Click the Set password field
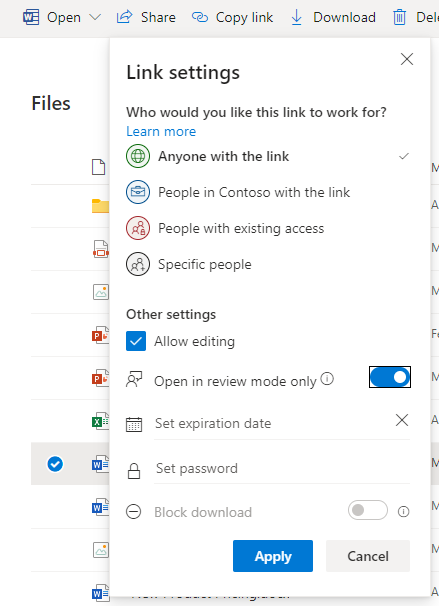 (282, 468)
